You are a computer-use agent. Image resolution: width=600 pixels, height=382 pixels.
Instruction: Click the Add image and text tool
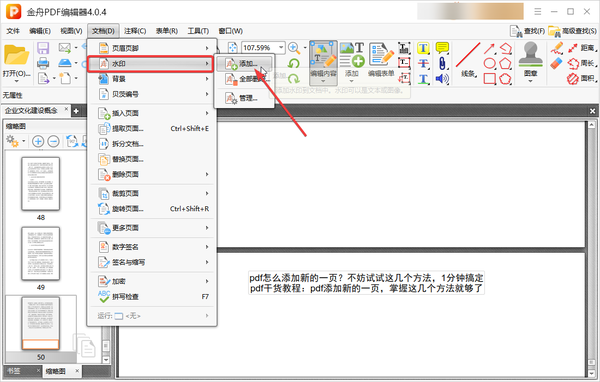pos(352,60)
